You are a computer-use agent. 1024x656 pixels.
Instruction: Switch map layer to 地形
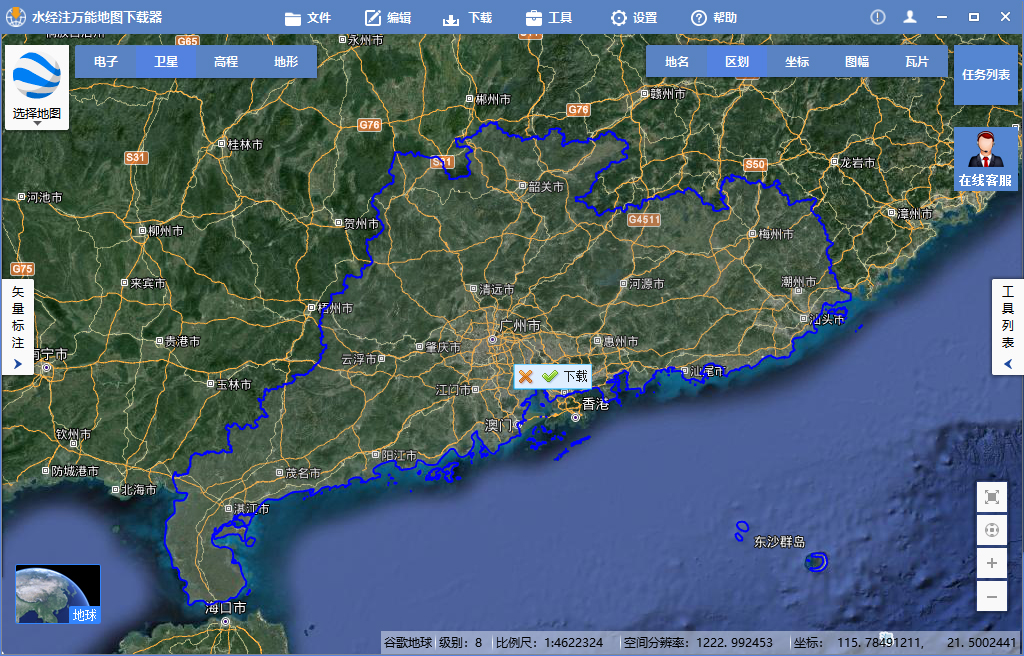286,61
